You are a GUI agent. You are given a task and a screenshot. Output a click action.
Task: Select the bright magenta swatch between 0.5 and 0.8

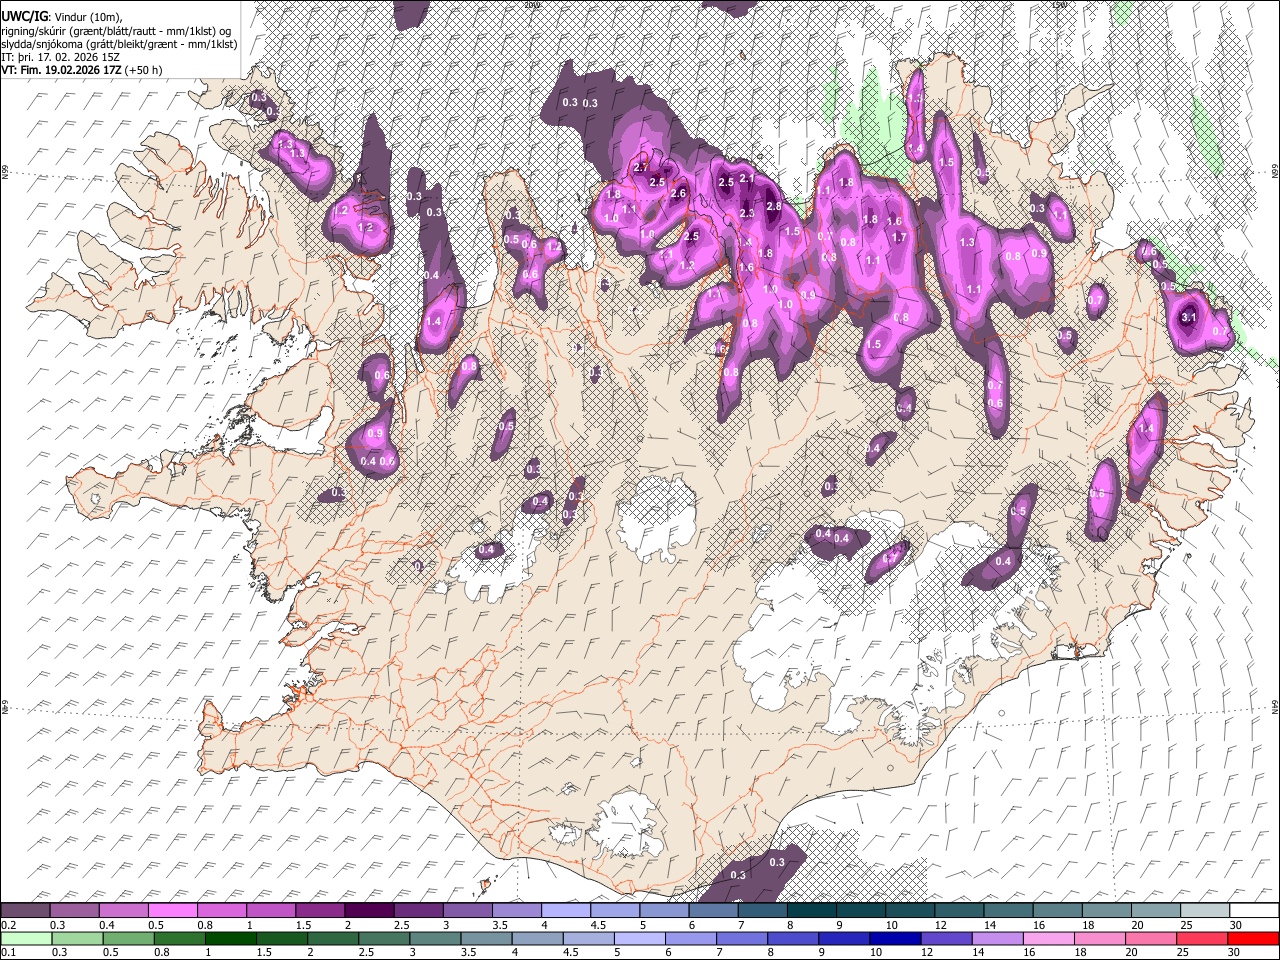coord(173,911)
